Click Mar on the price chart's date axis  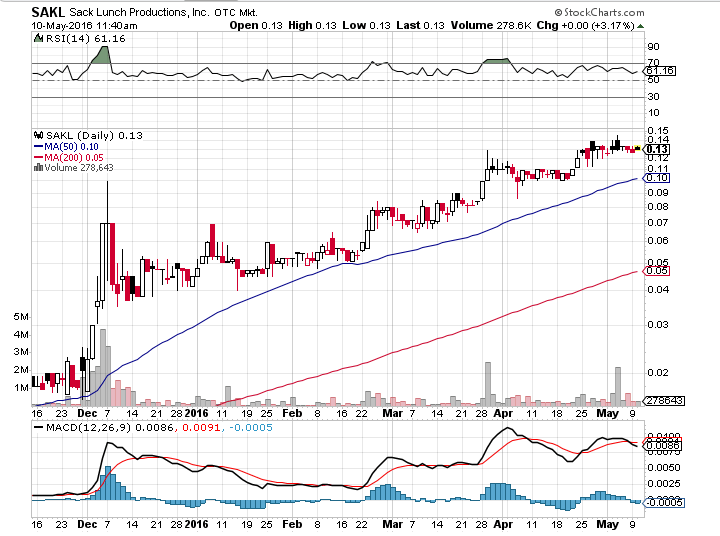pos(393,413)
